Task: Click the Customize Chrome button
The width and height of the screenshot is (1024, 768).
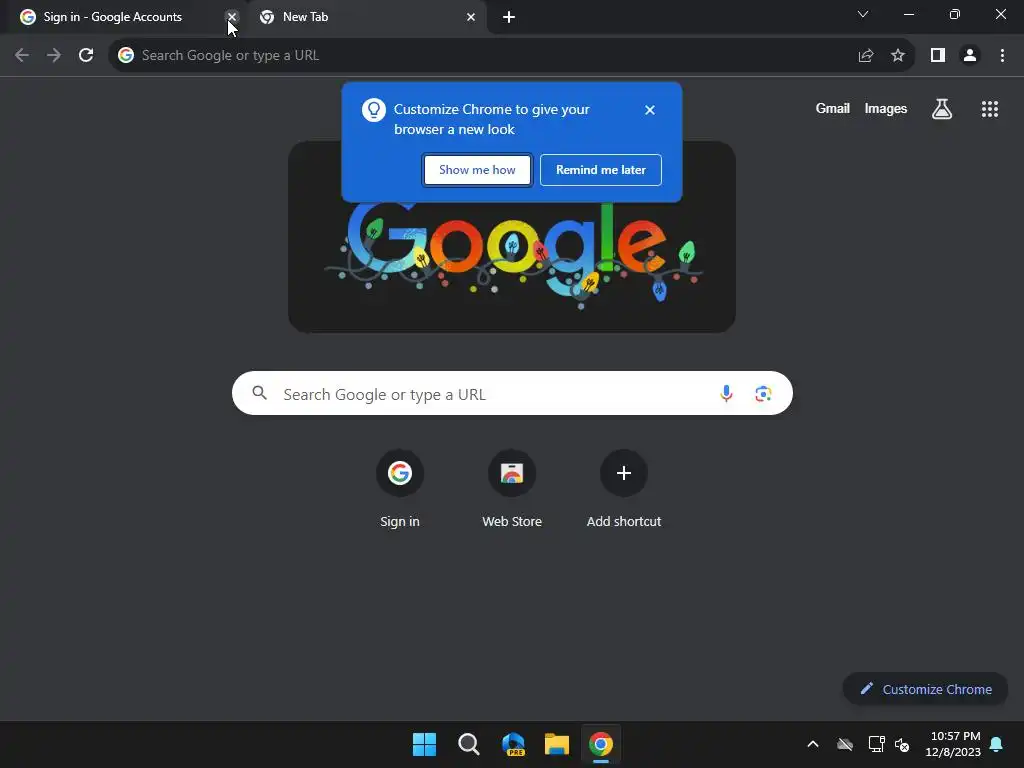Action: (925, 689)
